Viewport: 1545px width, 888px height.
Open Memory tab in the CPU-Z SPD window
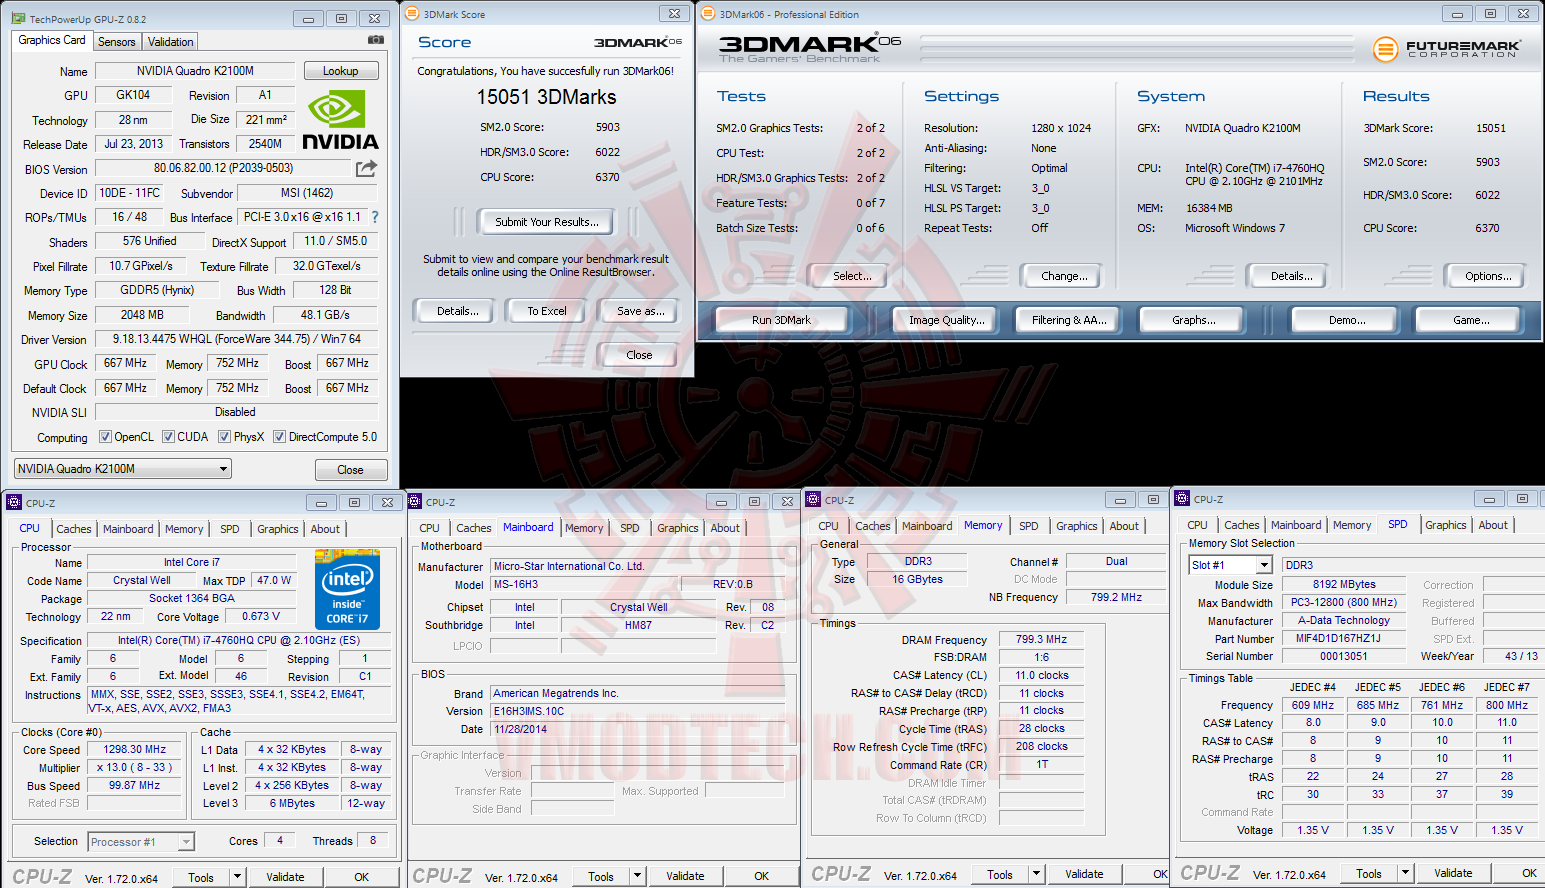1352,525
